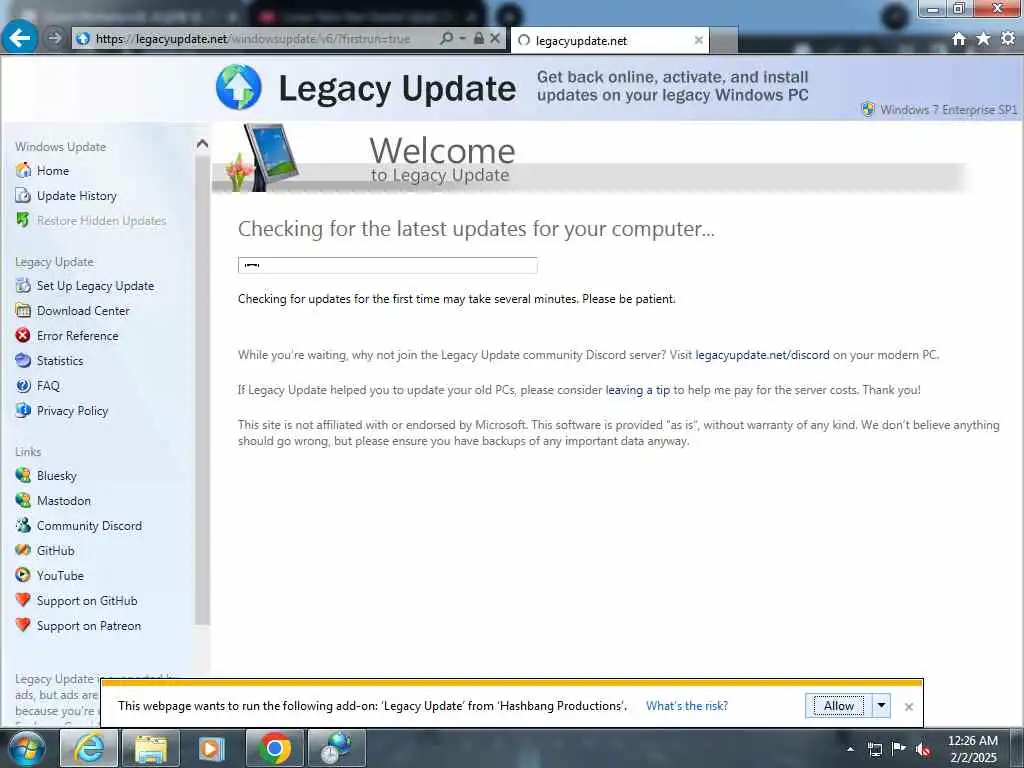Viewport: 1024px width, 768px height.
Task: Click the YouTube play icon
Action: coord(23,575)
